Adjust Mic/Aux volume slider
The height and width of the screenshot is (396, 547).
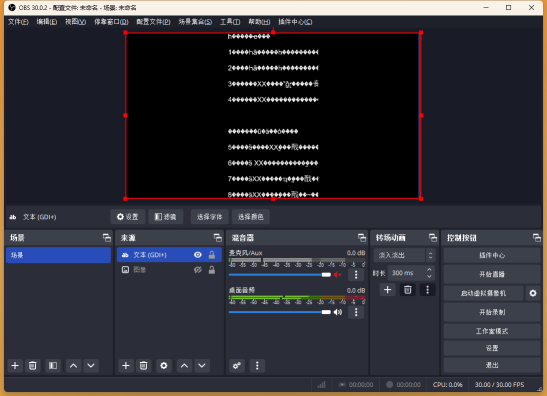[x=280, y=275]
